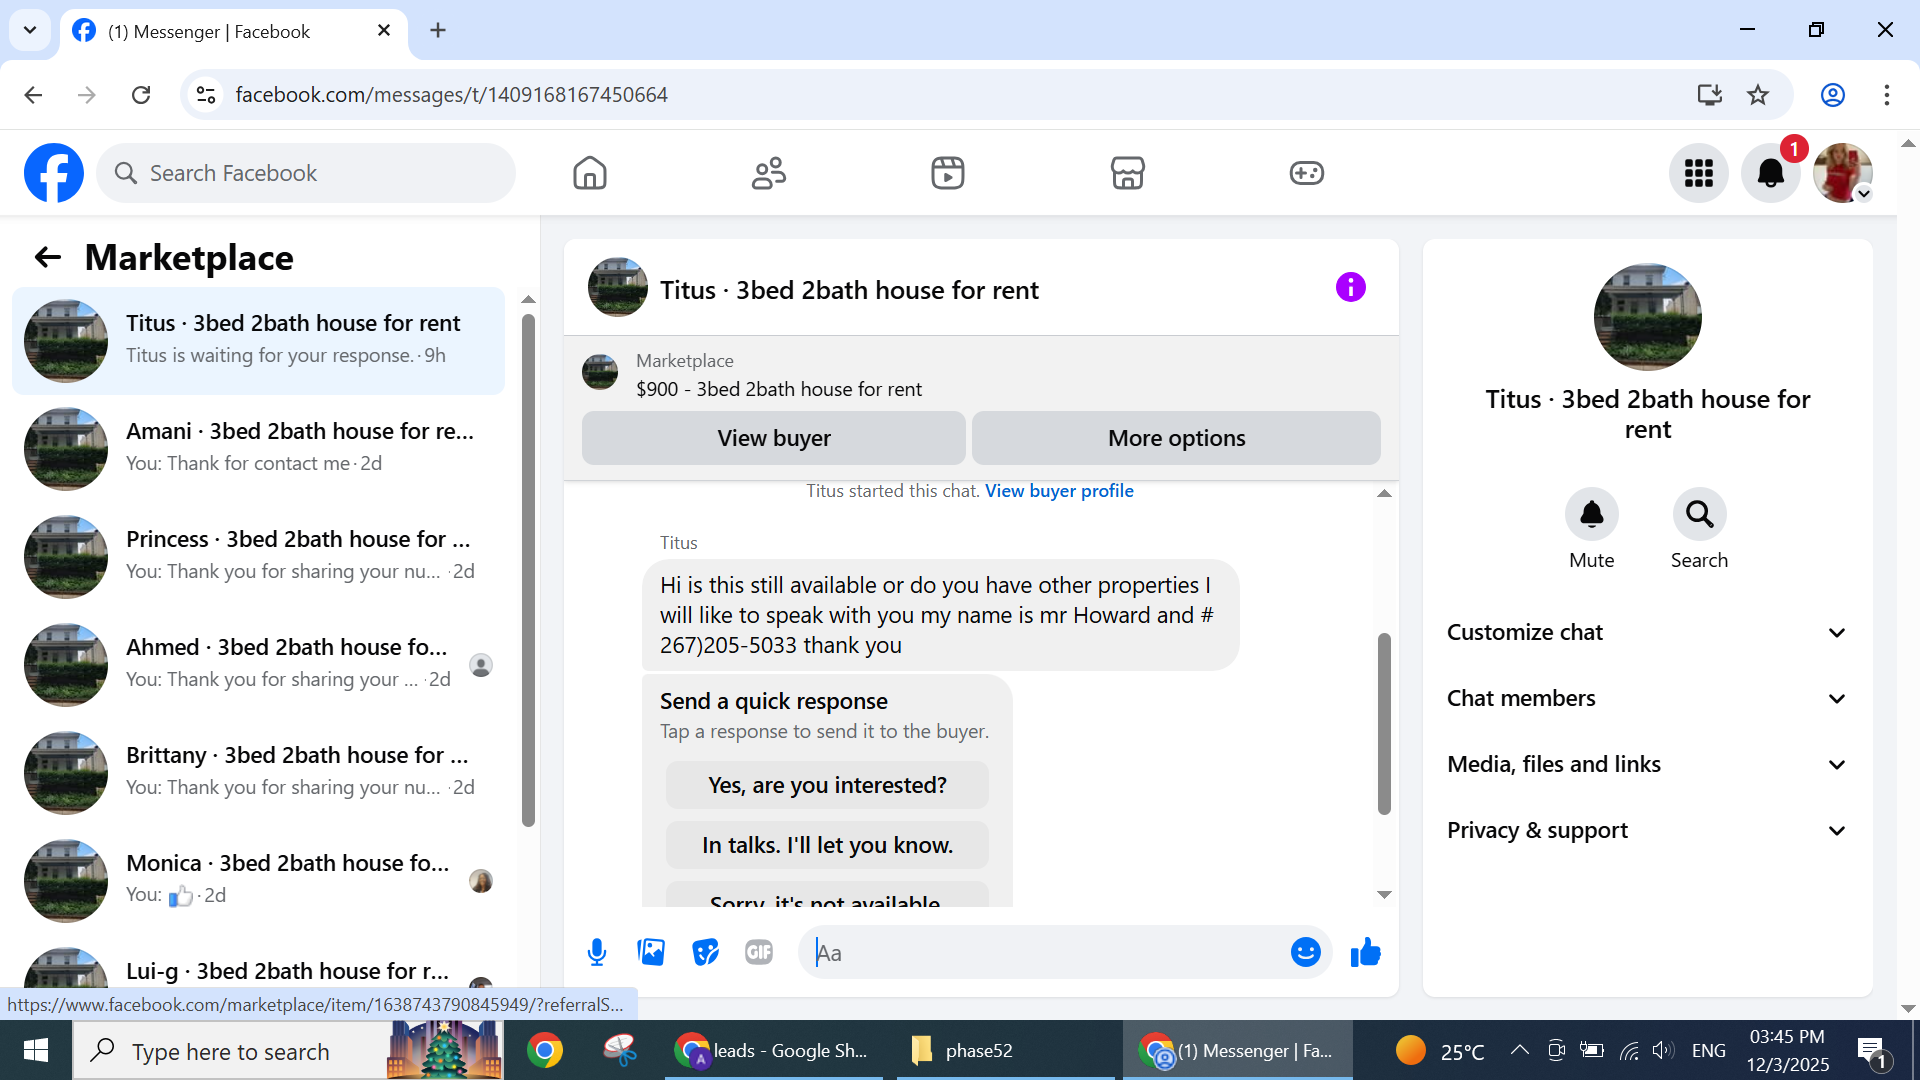Open Monica conversation in list
The image size is (1920, 1080).
258,881
